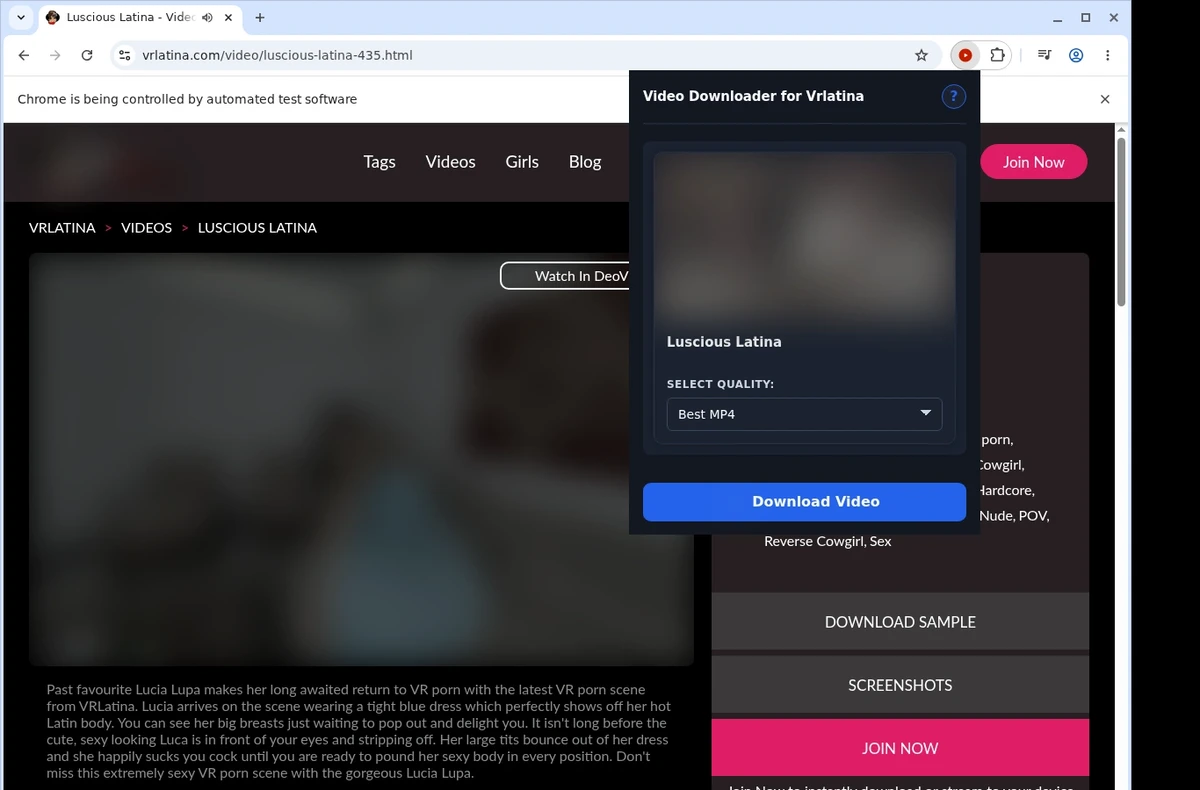The height and width of the screenshot is (790, 1200).
Task: Click the Nude tag link
Action: 995,516
